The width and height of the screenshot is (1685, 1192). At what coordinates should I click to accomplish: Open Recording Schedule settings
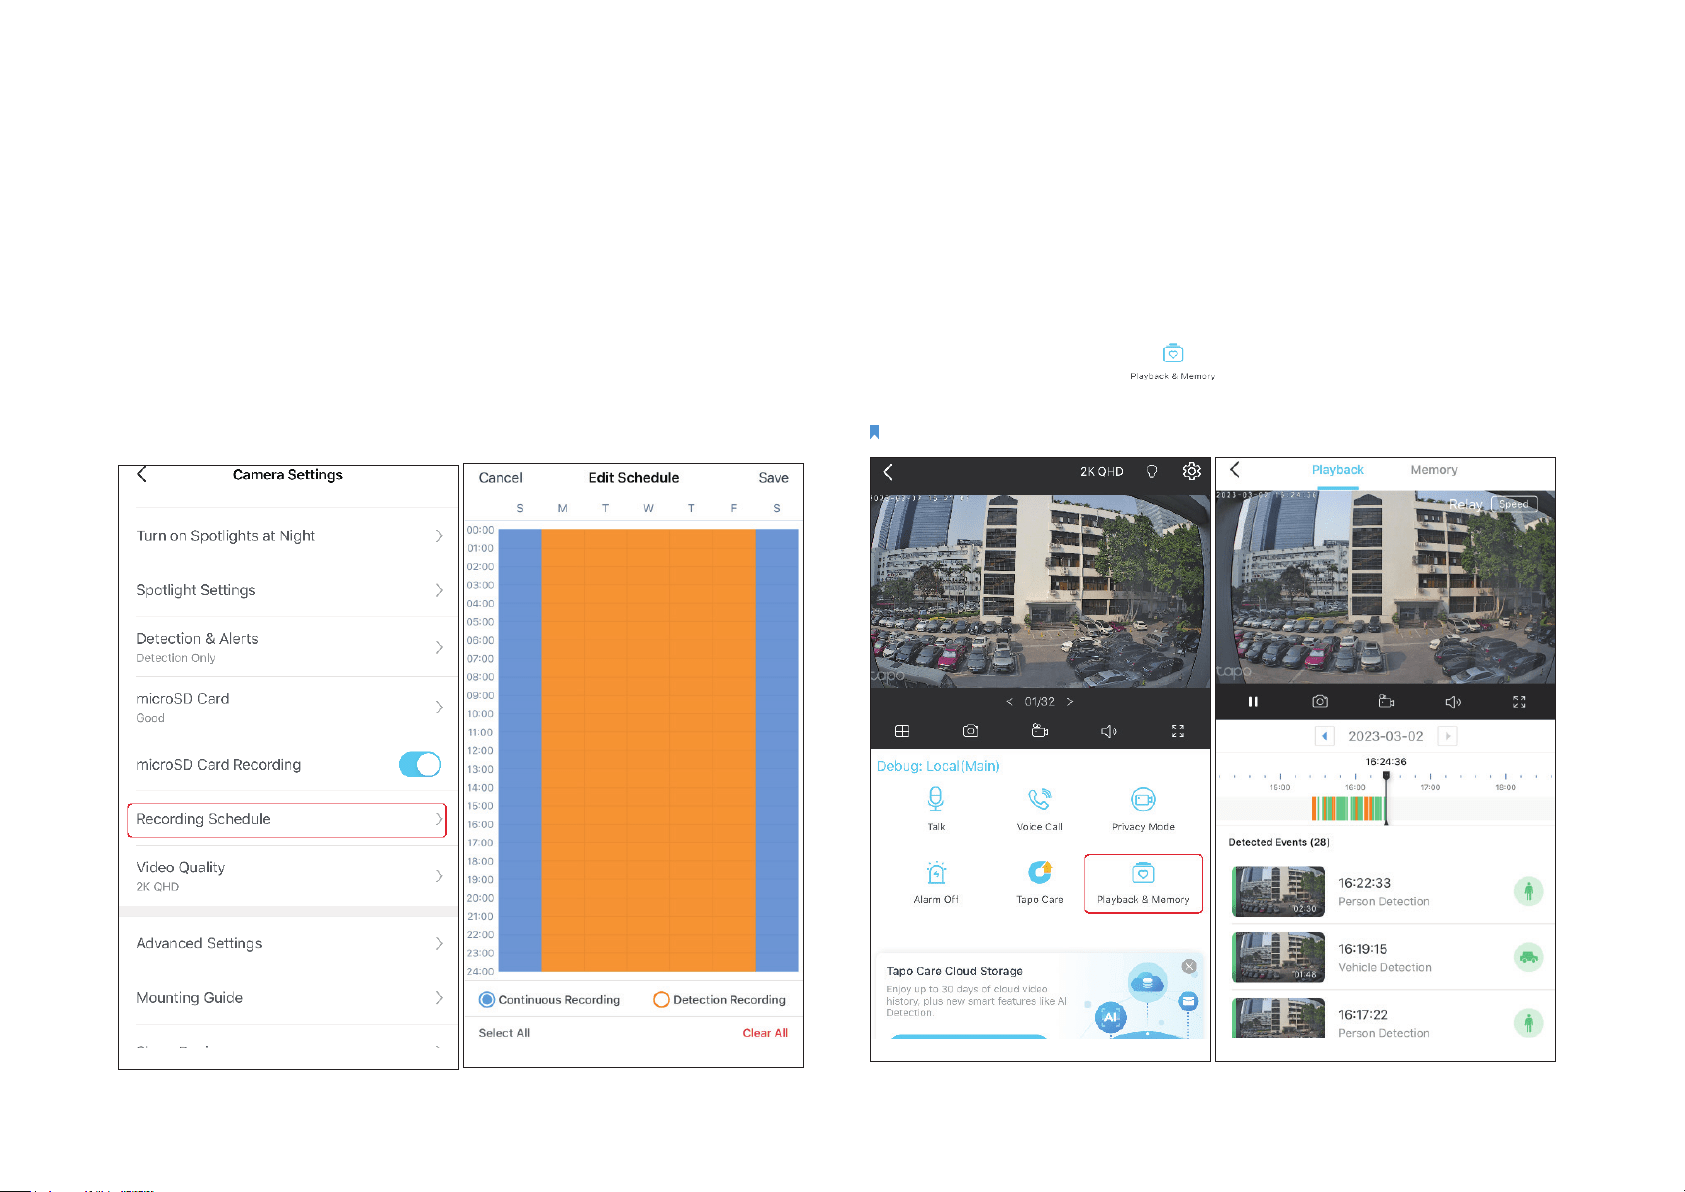(287, 820)
